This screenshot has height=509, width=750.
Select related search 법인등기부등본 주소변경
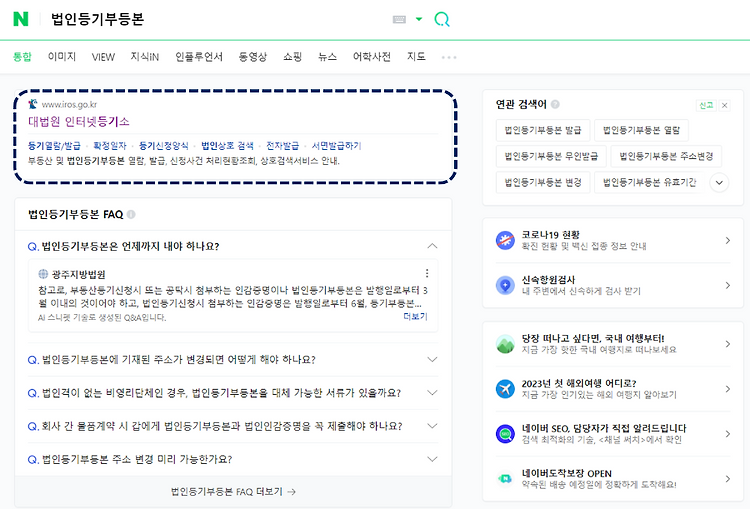point(666,156)
